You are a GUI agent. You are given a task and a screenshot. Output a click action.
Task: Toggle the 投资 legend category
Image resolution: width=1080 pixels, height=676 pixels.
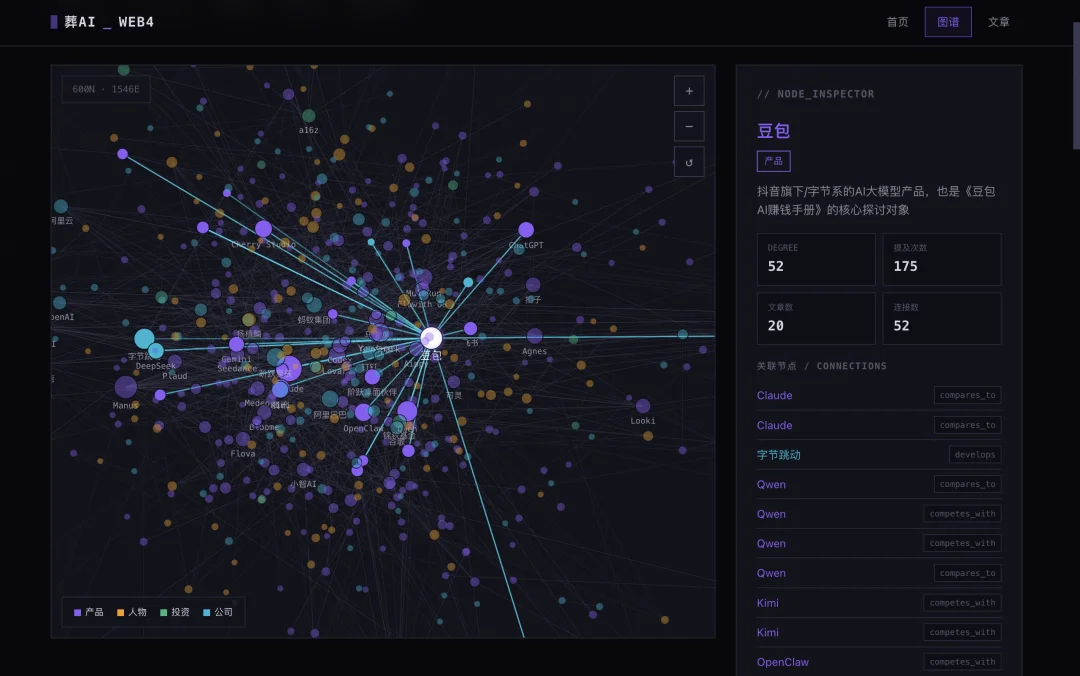[x=174, y=612]
